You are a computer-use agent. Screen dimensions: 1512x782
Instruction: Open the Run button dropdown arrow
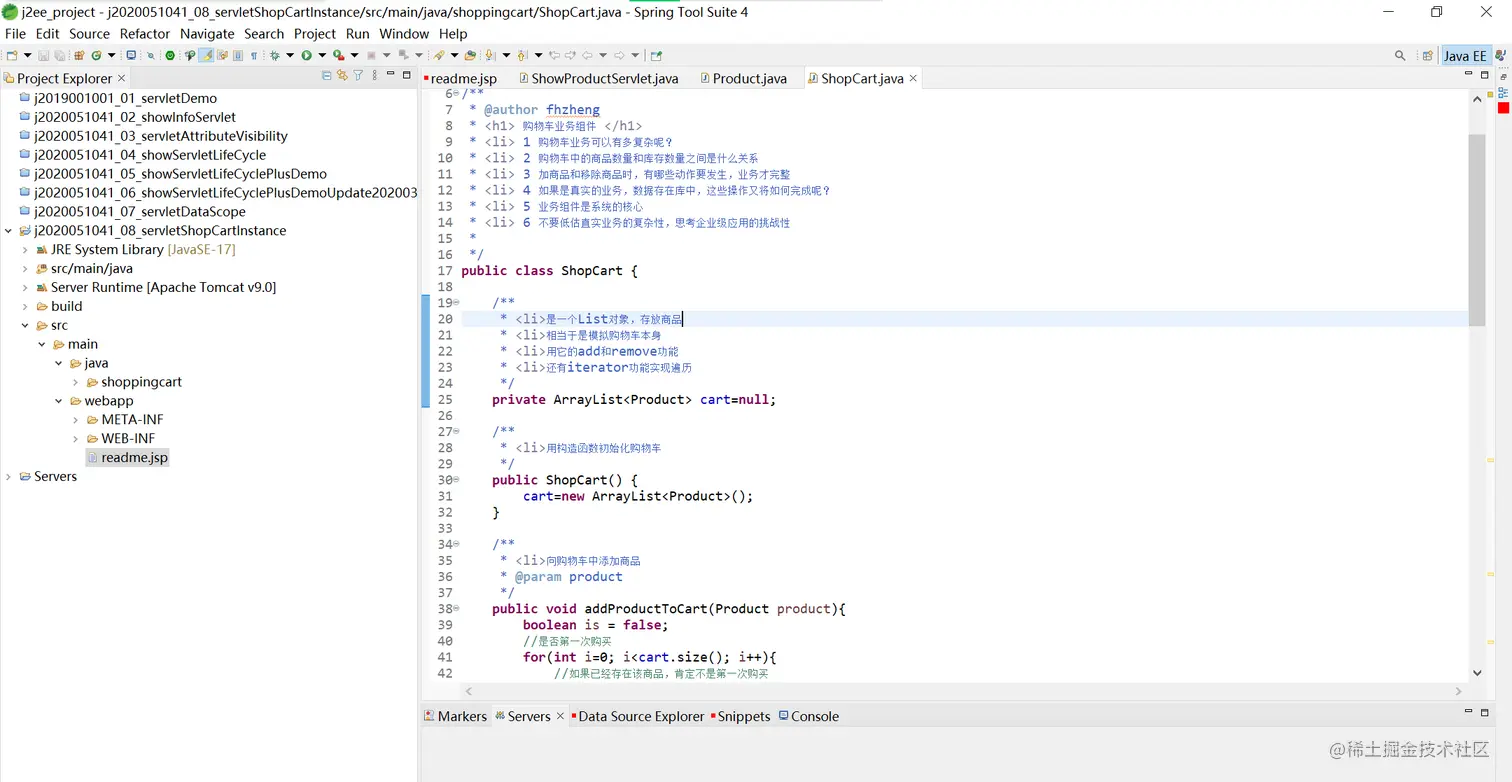point(322,55)
